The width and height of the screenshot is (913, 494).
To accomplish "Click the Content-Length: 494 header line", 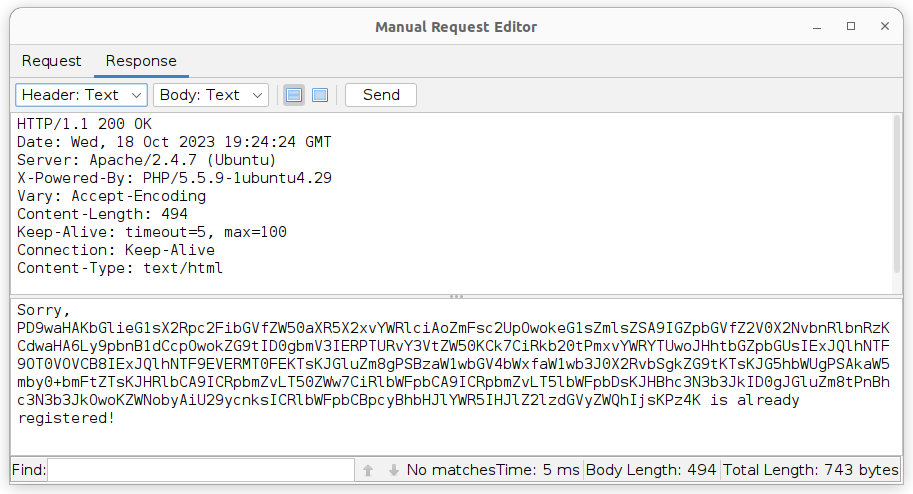I will tap(103, 215).
